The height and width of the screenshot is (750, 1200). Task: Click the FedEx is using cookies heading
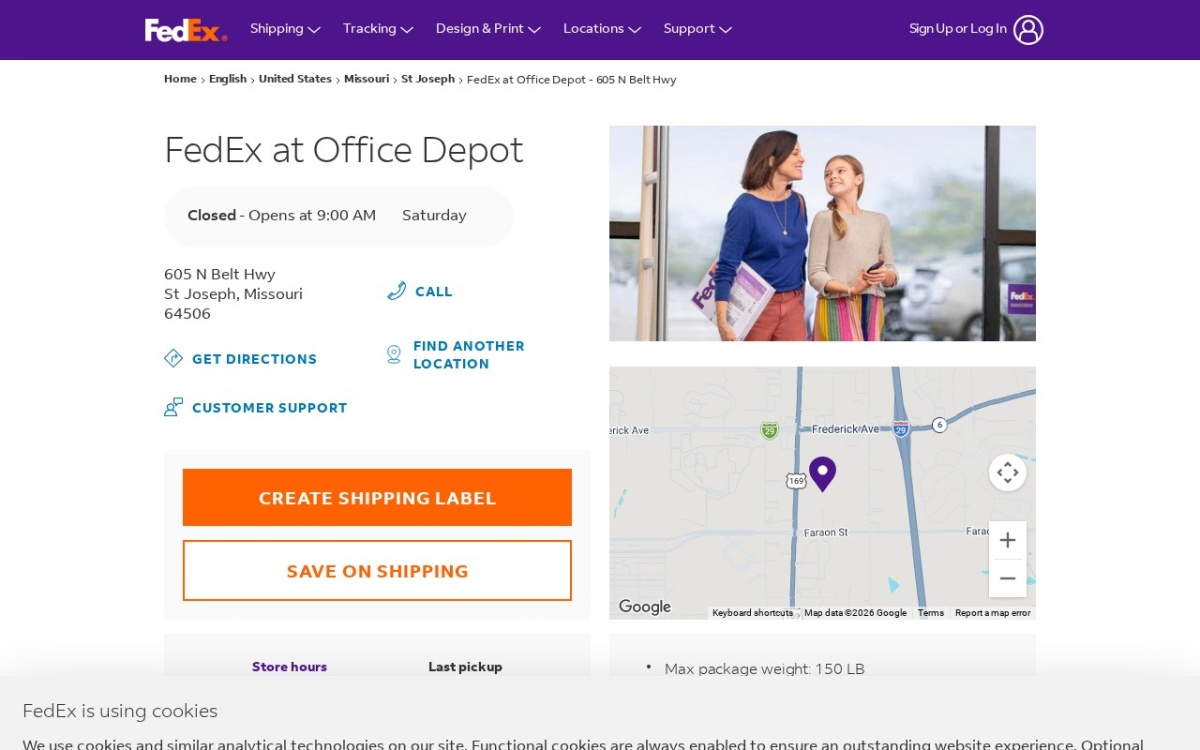(120, 711)
